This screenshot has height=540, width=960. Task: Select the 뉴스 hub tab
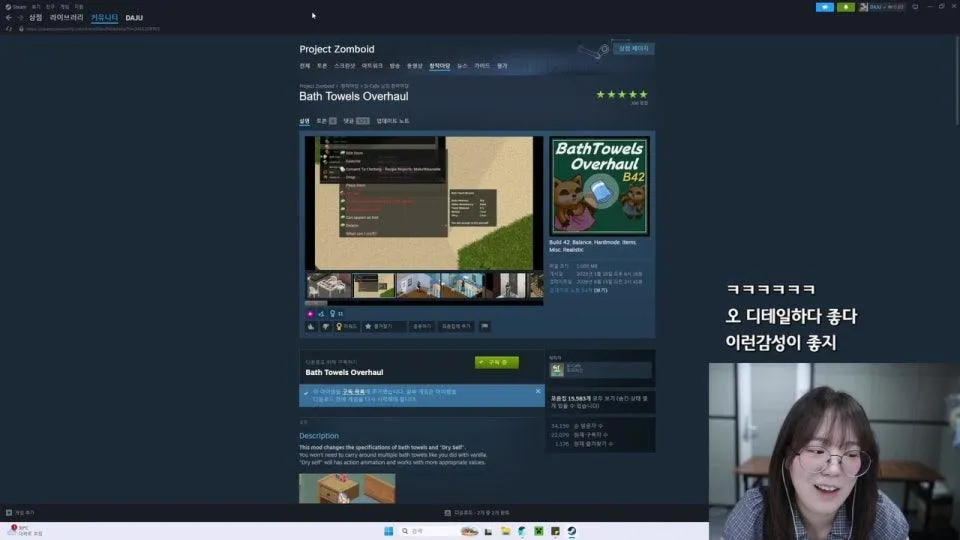462,66
